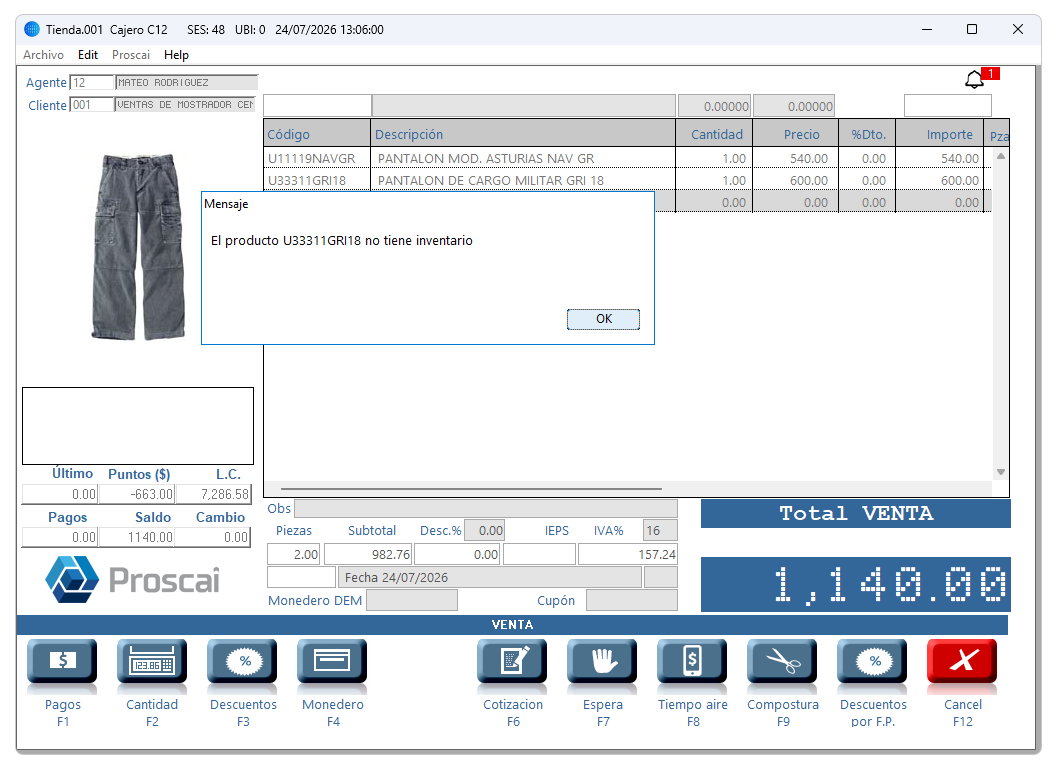Click the %Dto. column header
This screenshot has height=768, width=1058.
[x=867, y=134]
